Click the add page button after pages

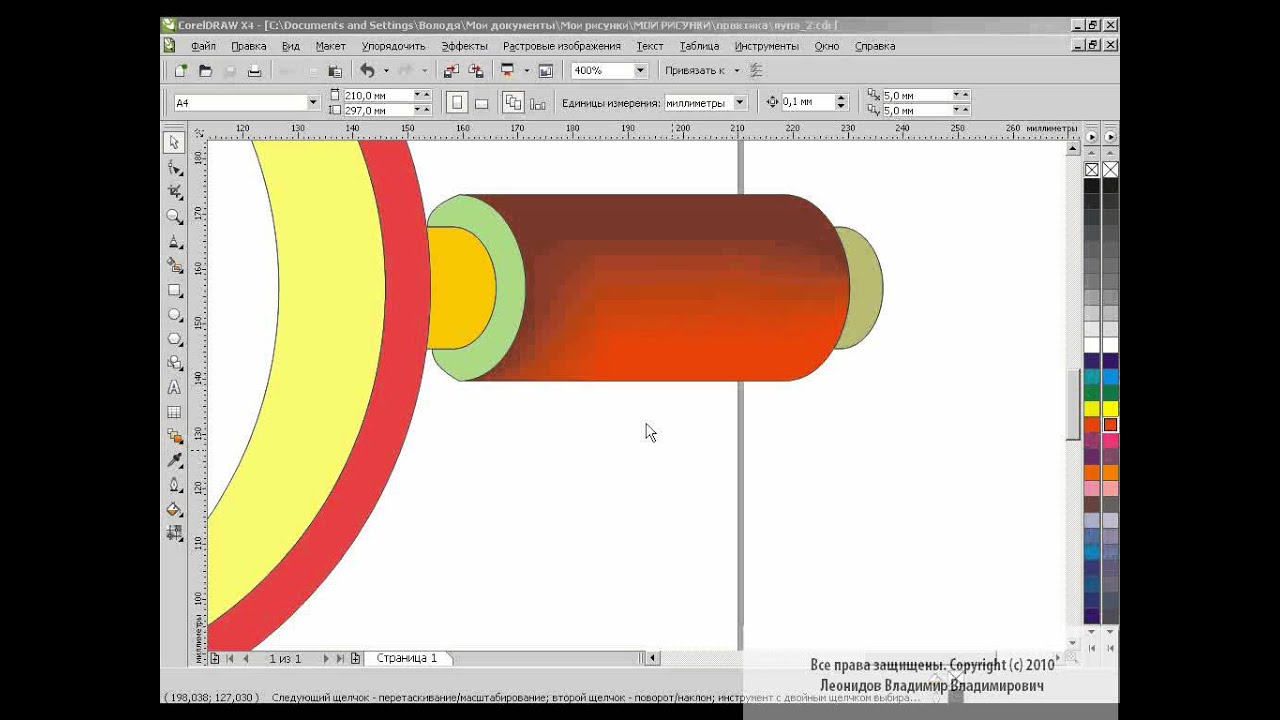[x=356, y=658]
